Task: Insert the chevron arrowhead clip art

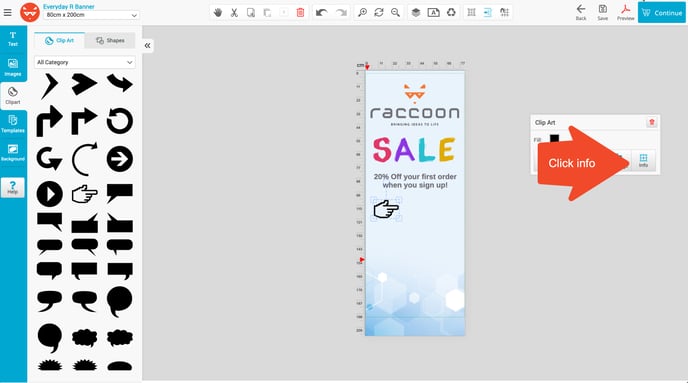Action: [x=49, y=86]
